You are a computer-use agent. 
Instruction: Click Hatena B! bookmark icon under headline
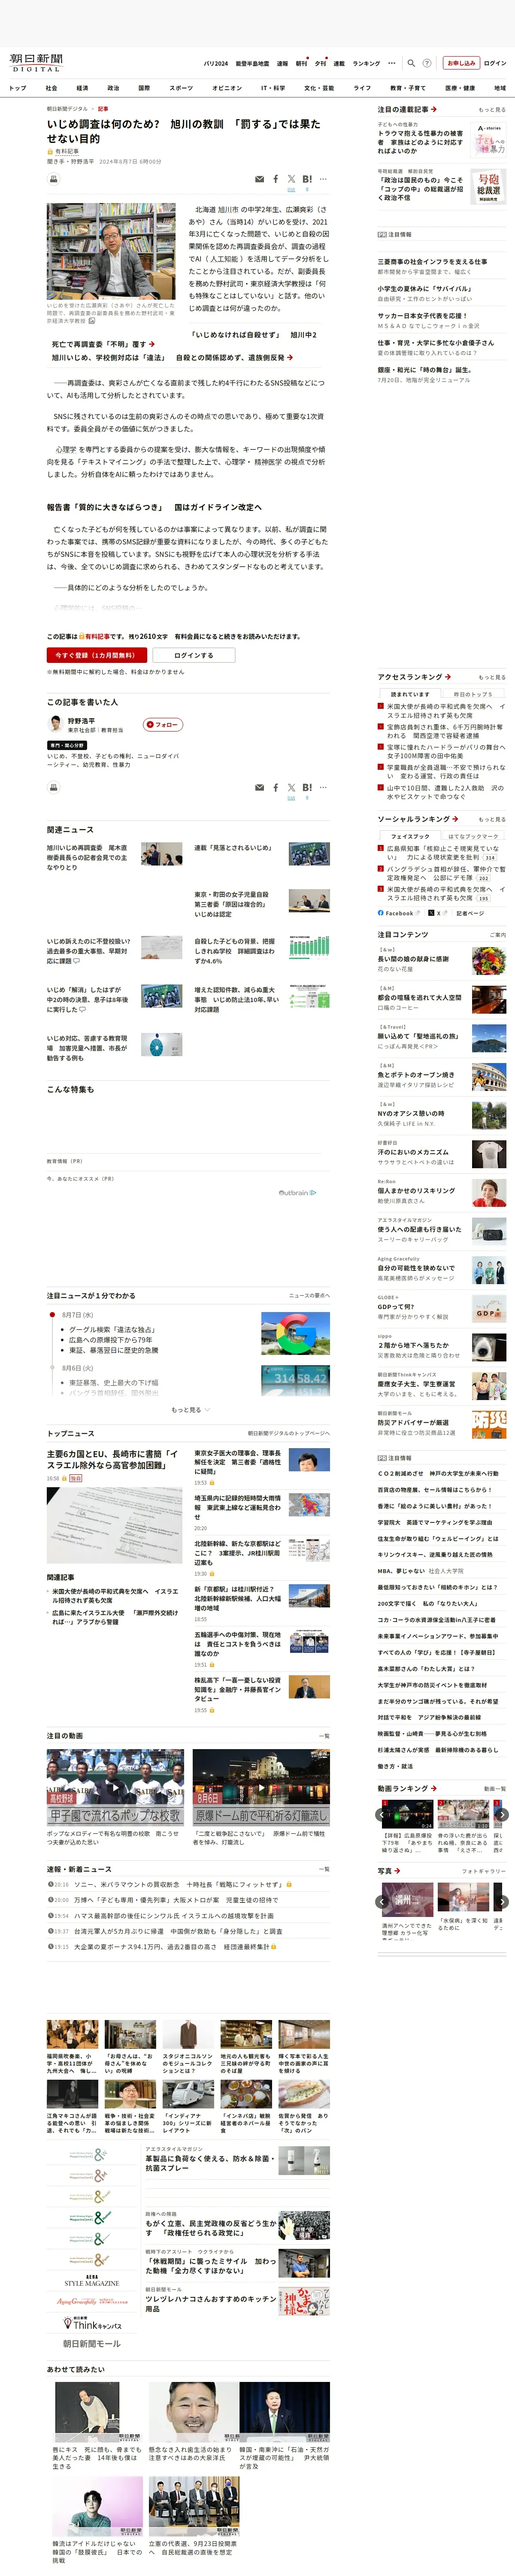coord(307,179)
